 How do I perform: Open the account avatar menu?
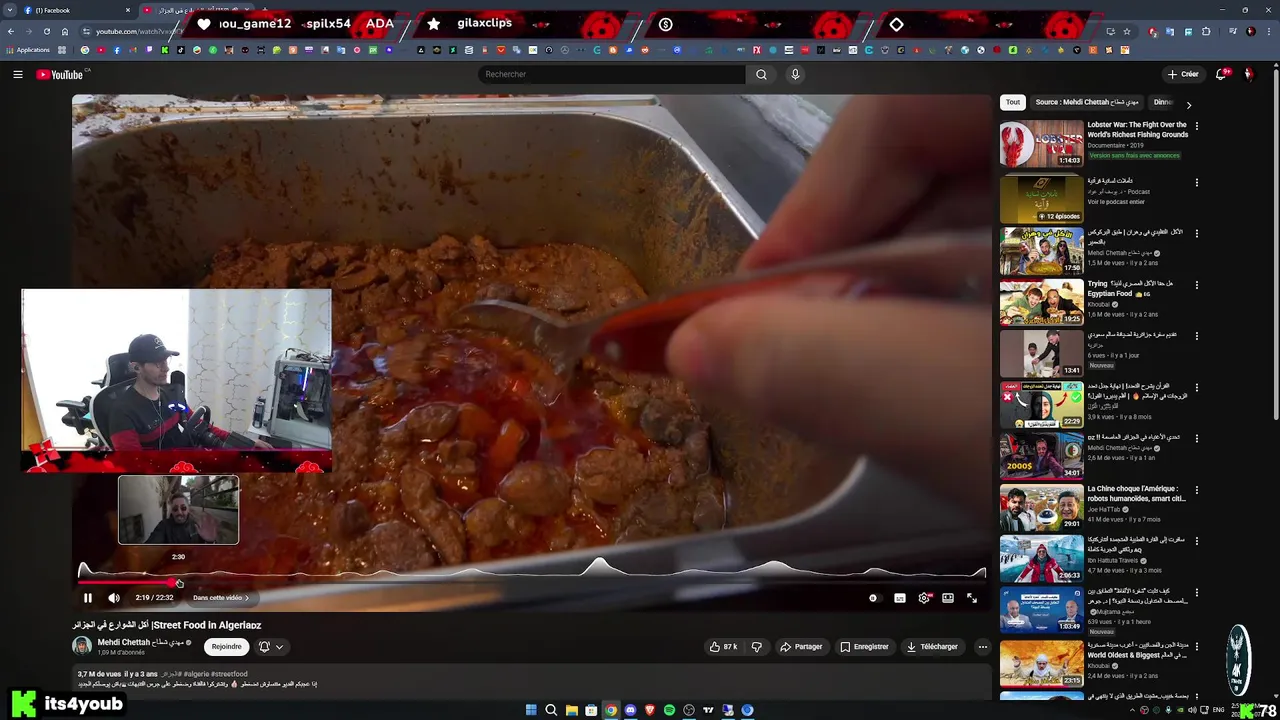tap(1249, 74)
